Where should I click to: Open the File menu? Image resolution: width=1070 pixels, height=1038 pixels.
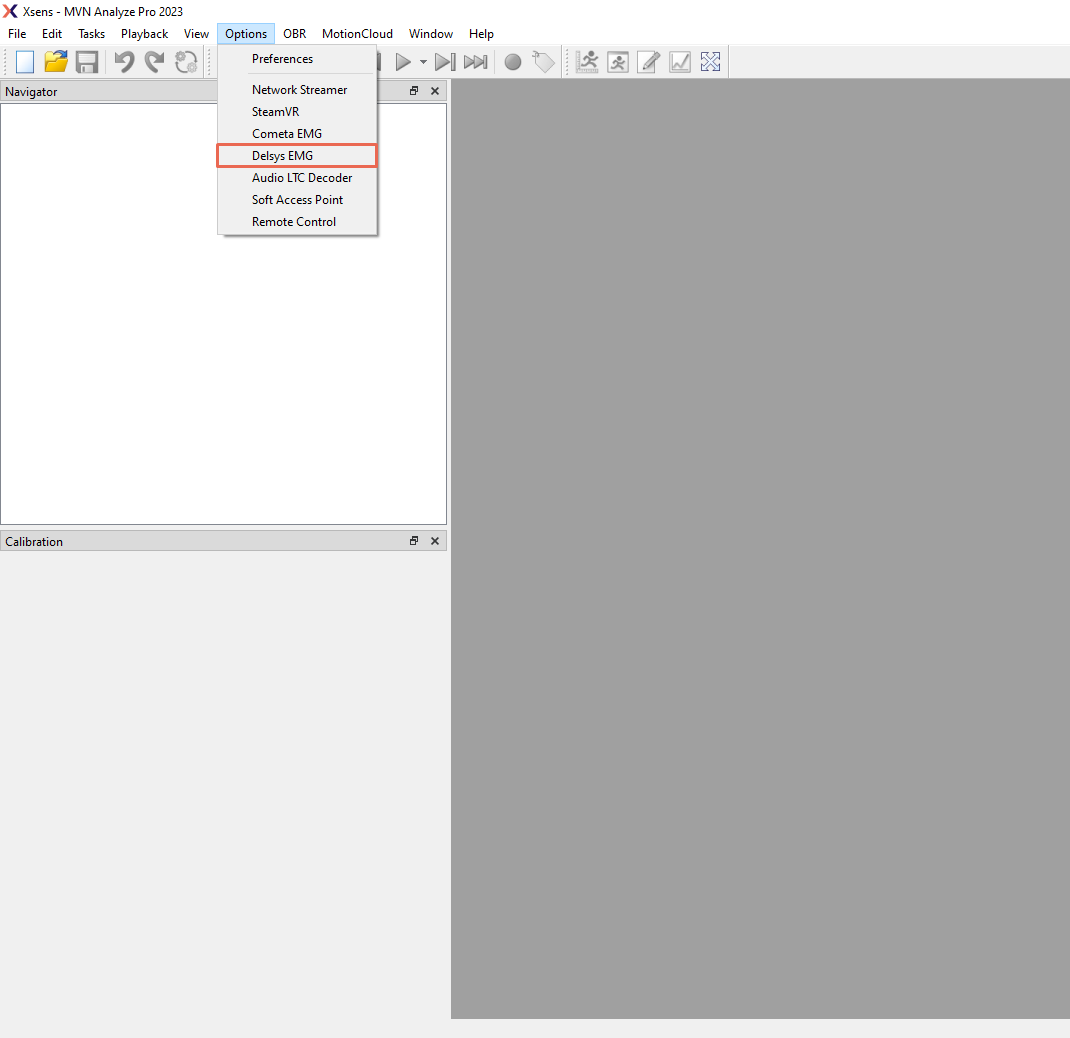click(x=17, y=33)
